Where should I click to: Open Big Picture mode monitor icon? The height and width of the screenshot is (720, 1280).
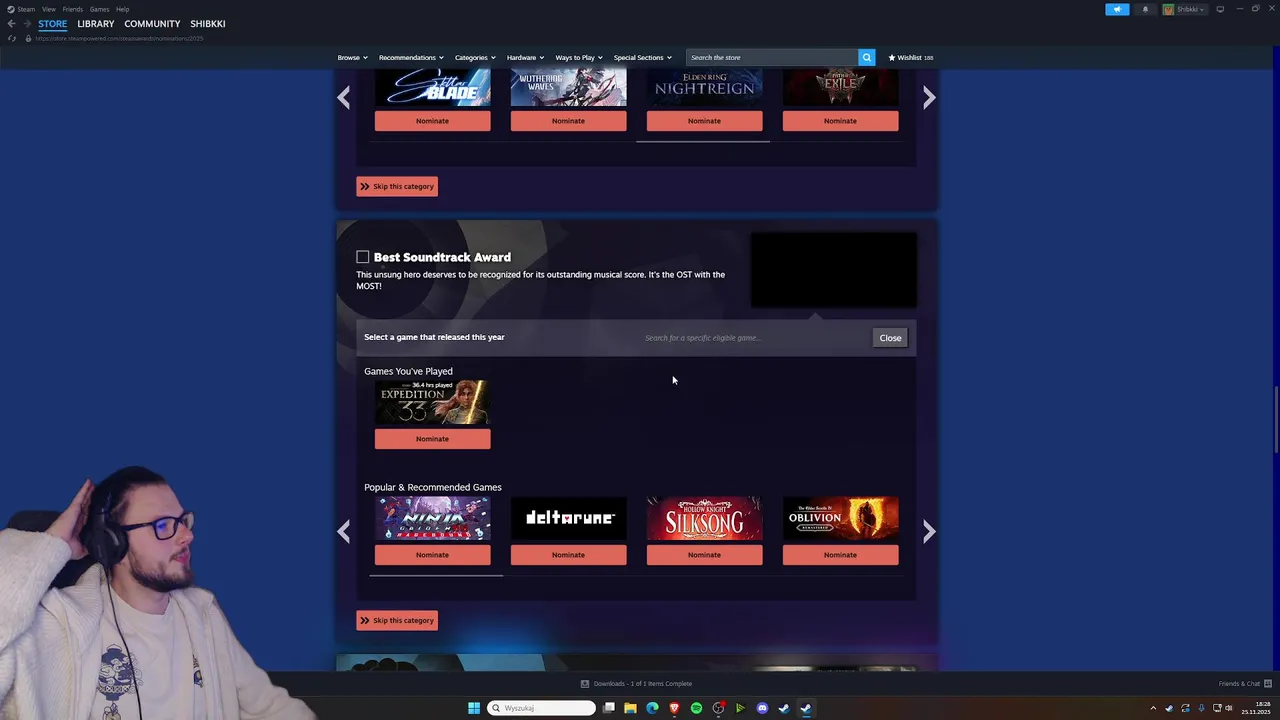tap(1220, 9)
